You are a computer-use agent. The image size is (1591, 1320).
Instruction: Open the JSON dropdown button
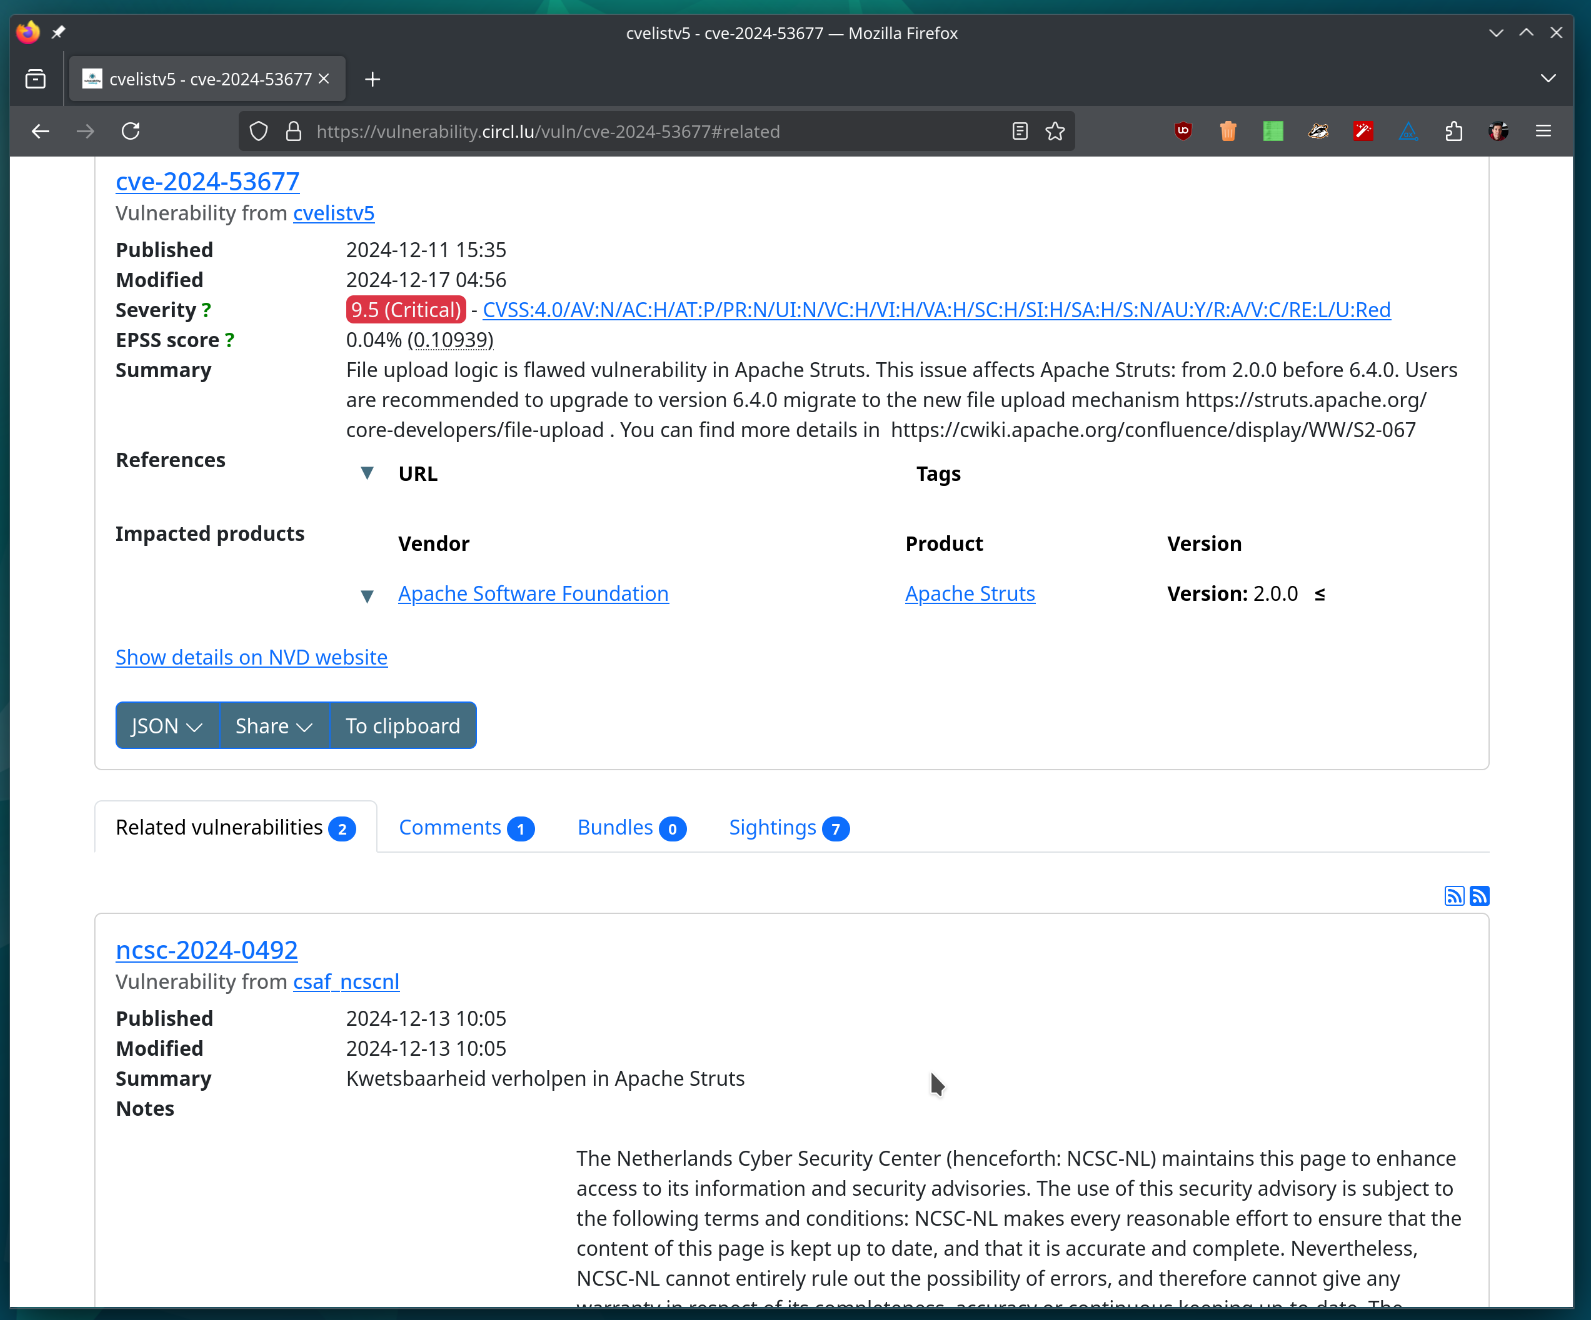click(x=167, y=726)
